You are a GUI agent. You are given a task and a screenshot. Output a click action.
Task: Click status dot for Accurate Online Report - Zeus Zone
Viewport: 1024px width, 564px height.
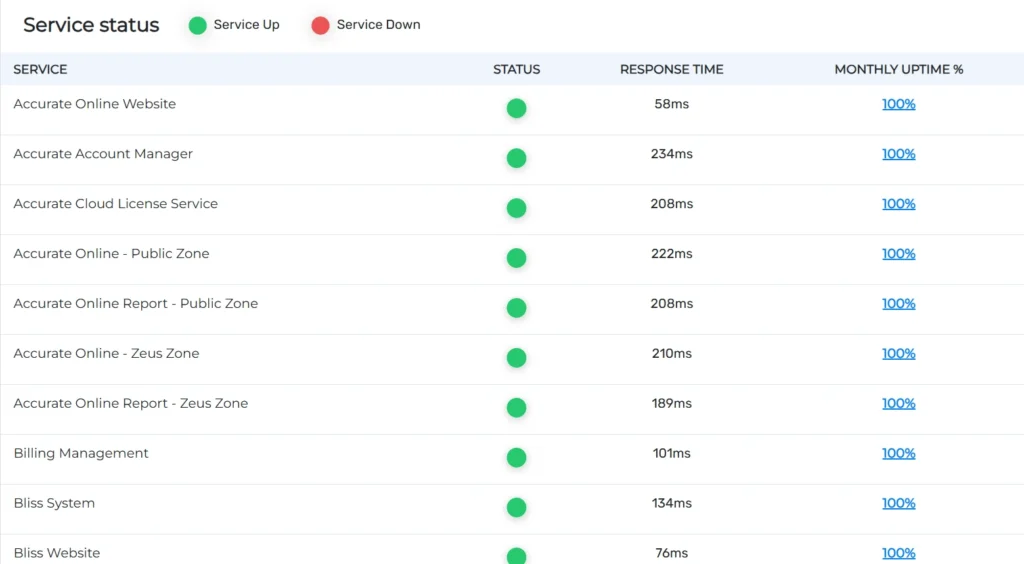tap(517, 407)
